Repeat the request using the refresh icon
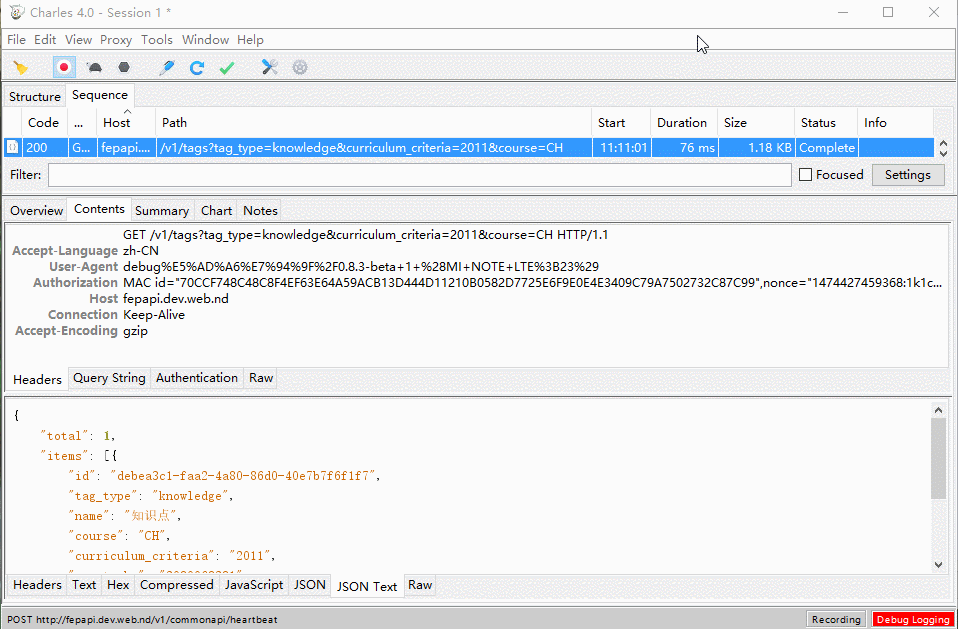 196,67
